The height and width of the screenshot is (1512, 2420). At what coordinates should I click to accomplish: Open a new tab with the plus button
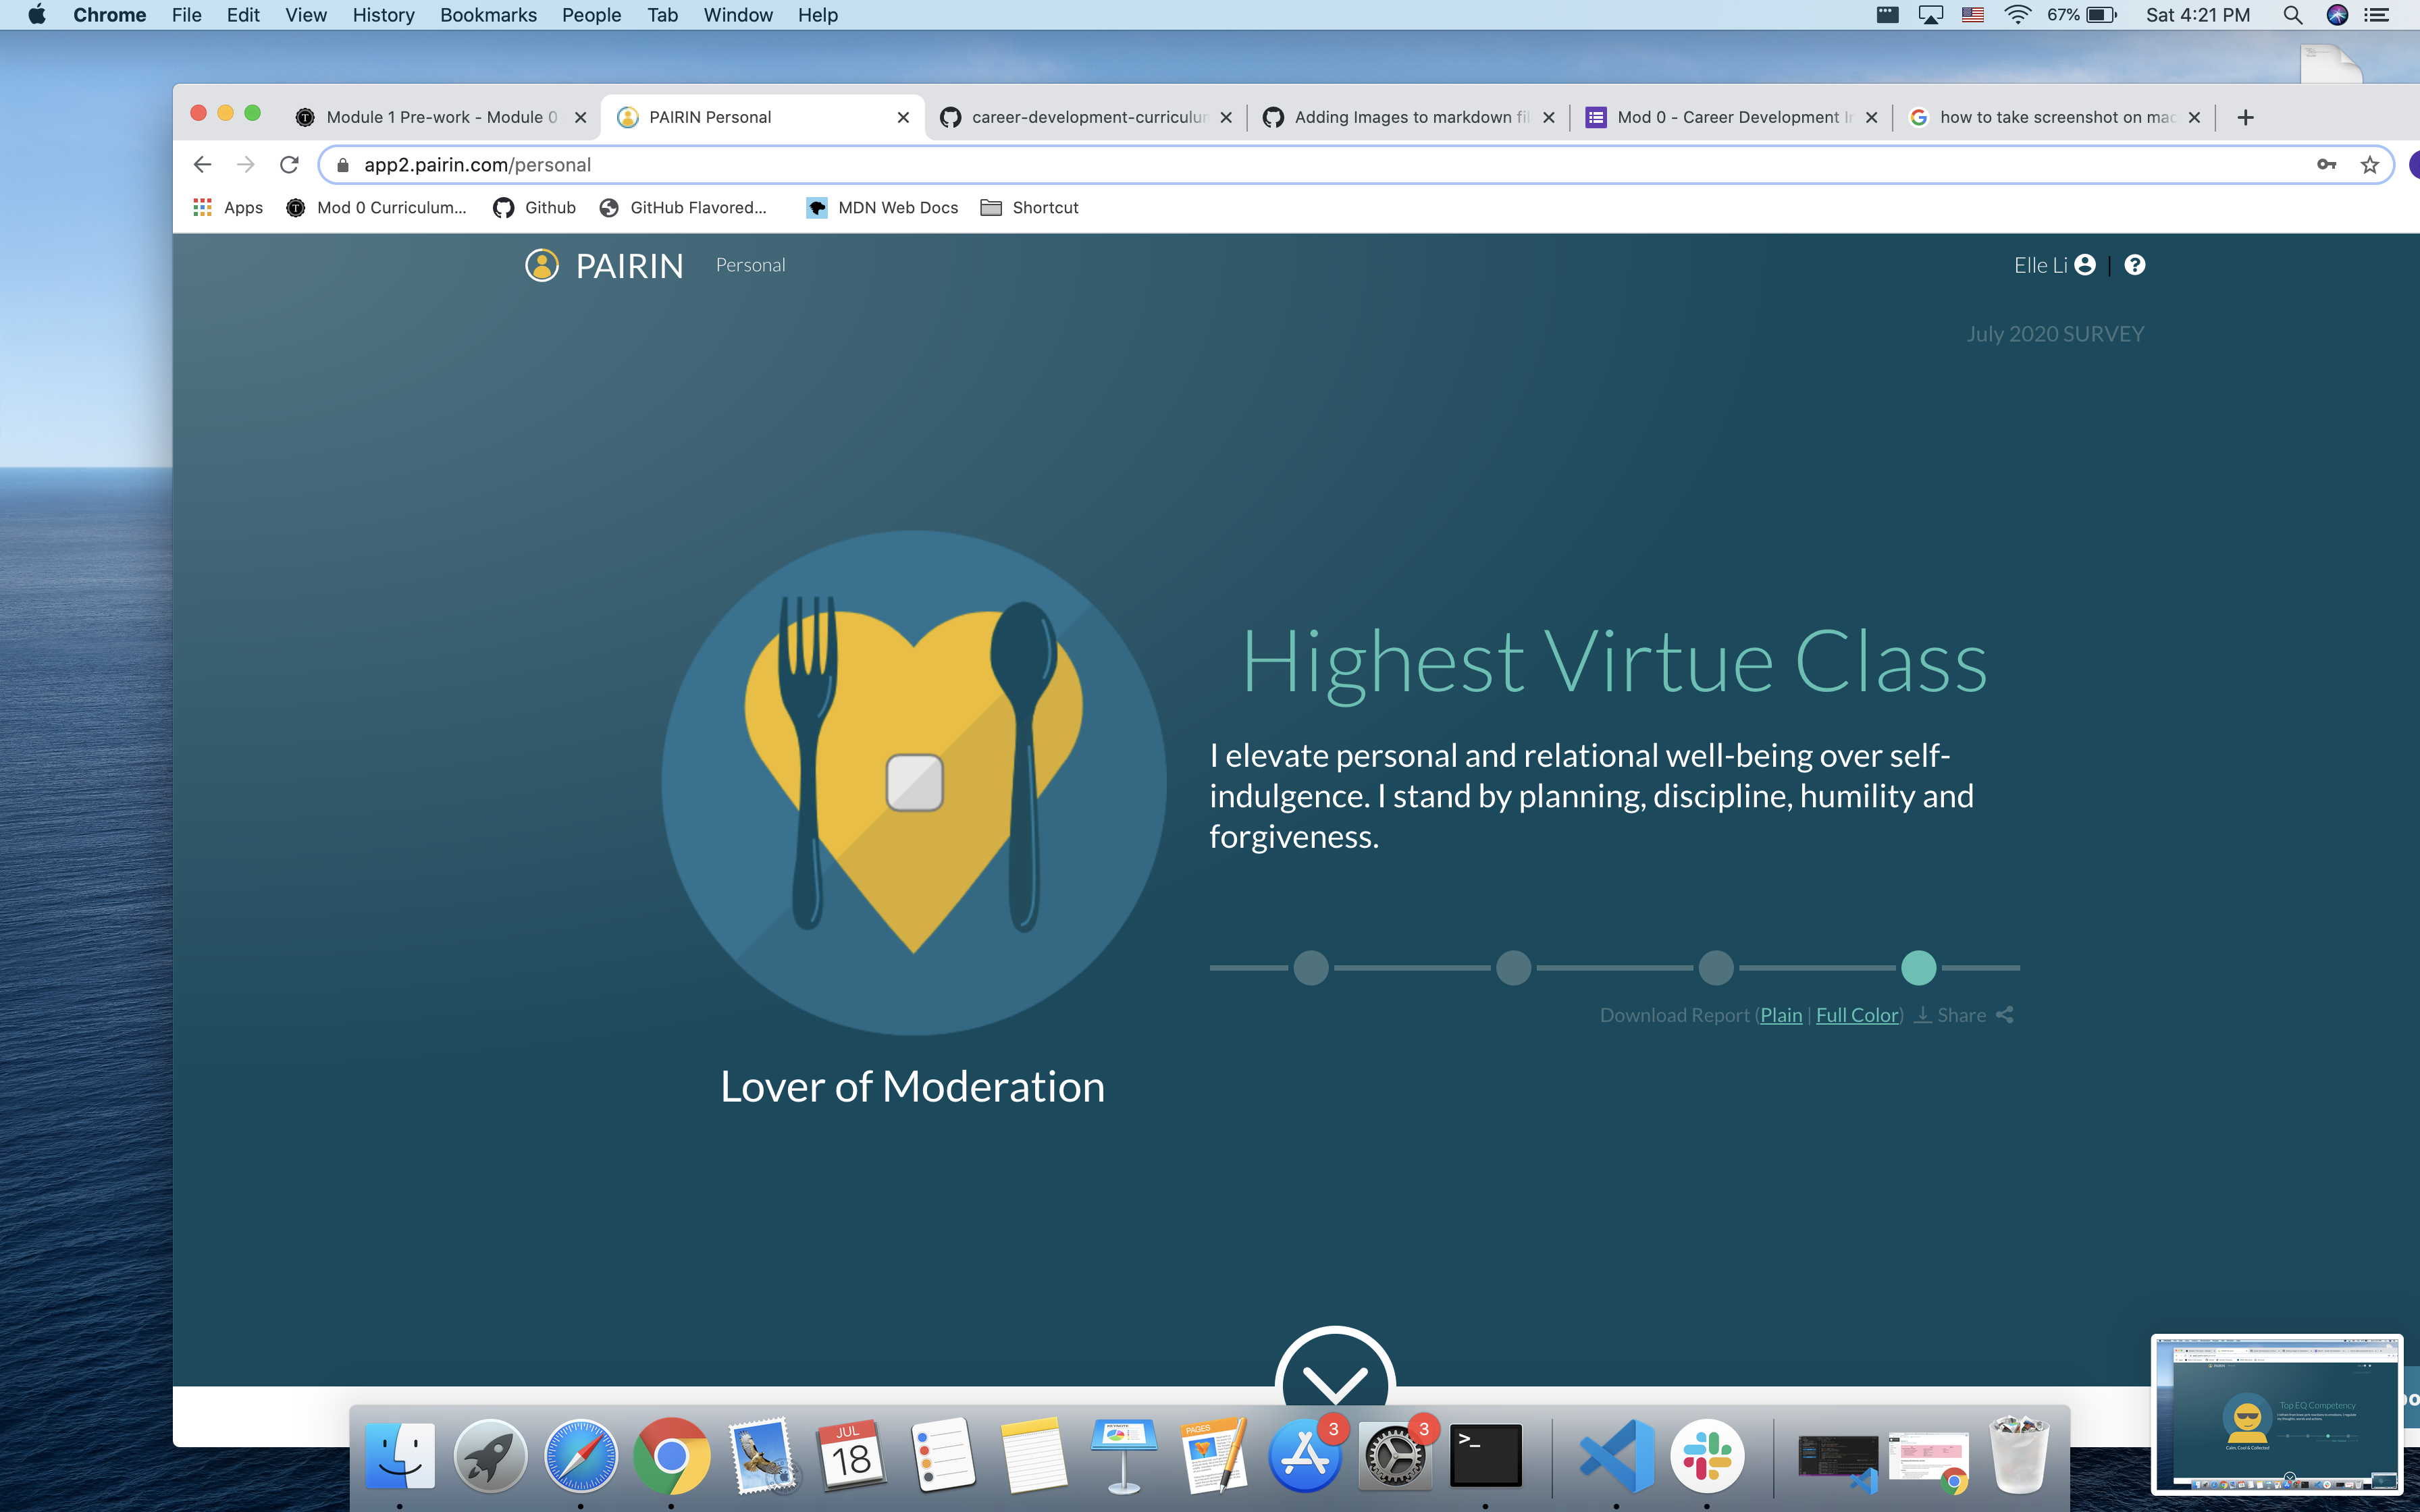[x=2245, y=117]
